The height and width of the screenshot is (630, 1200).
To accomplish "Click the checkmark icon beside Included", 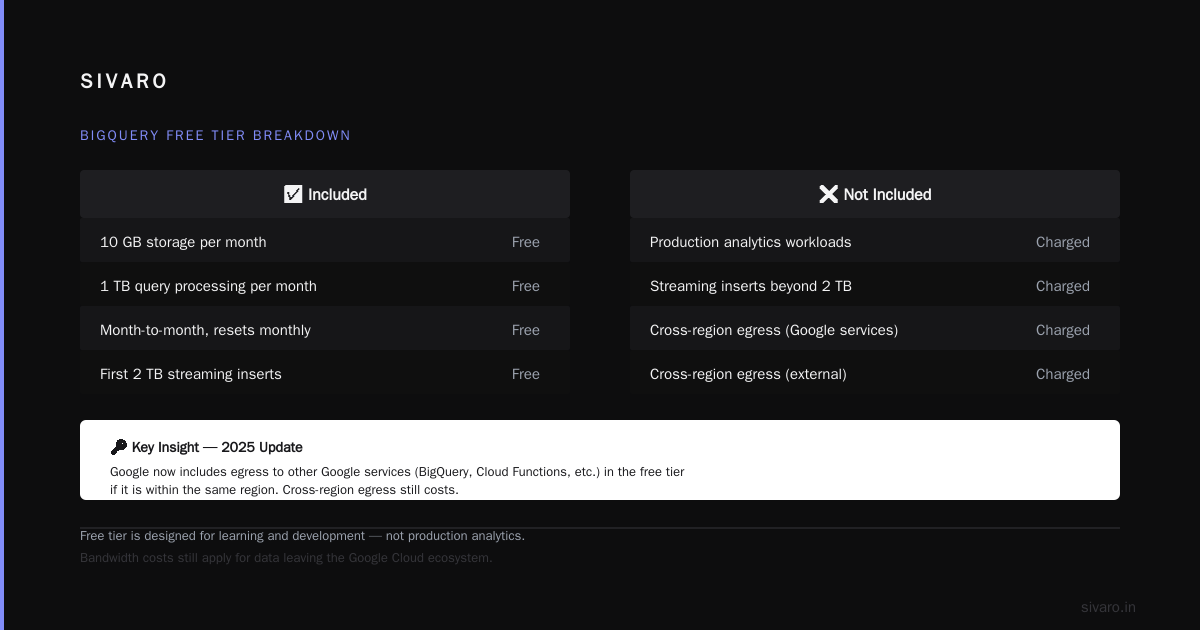I will [x=293, y=194].
